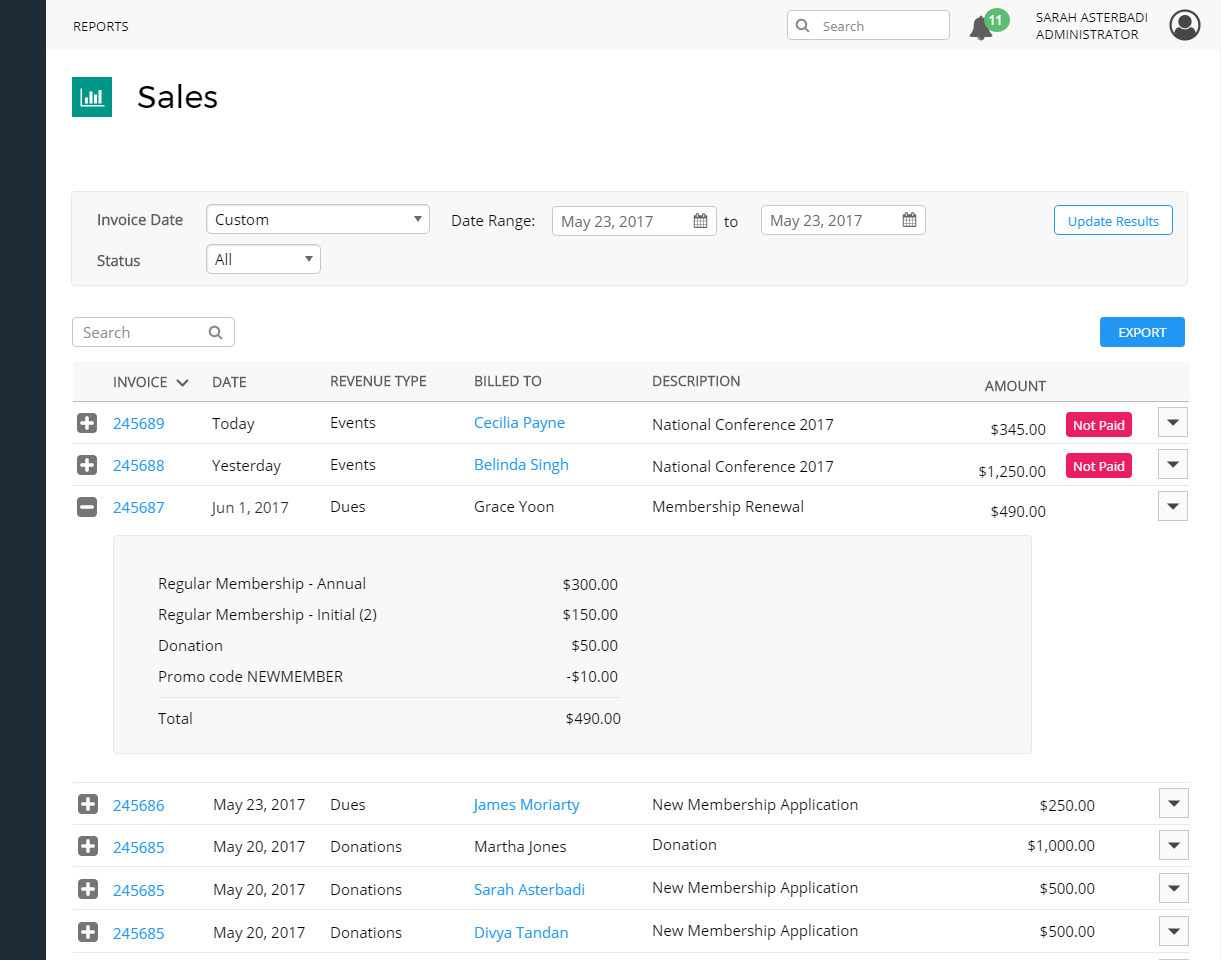Image resolution: width=1221 pixels, height=960 pixels.
Task: Click the DATE column header
Action: coord(229,382)
